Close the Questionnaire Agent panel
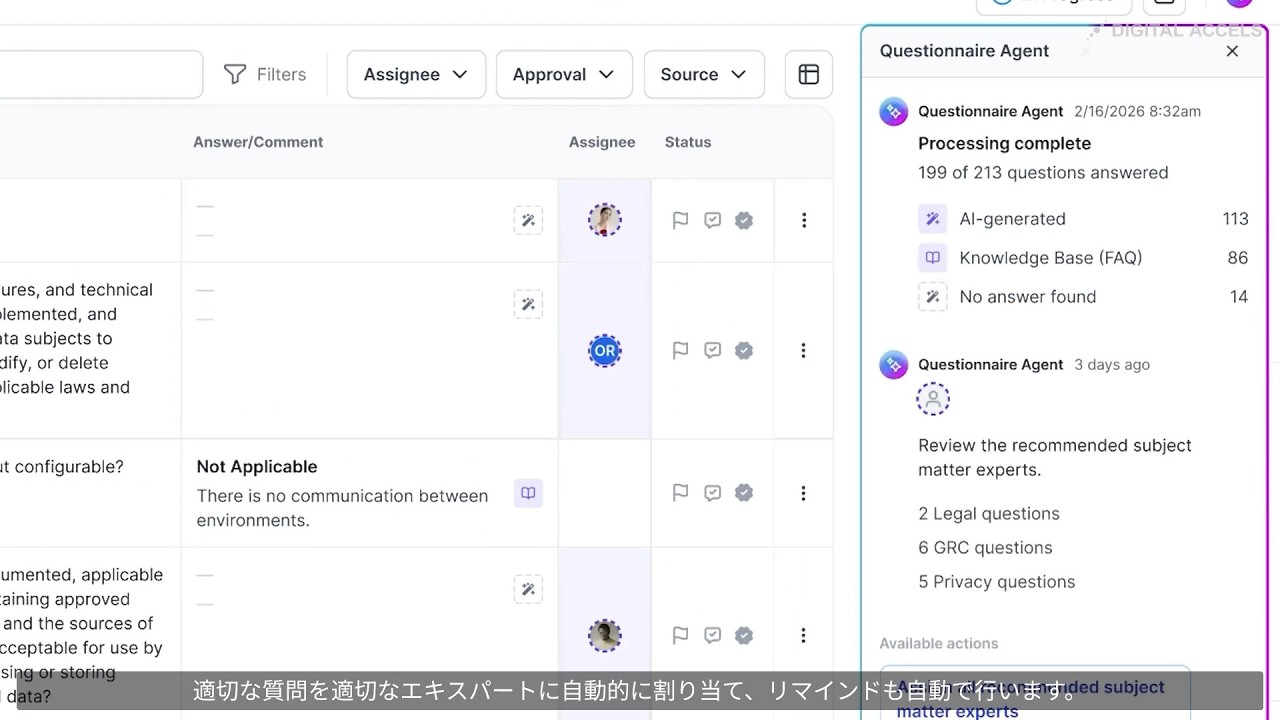The image size is (1280, 720). 1232,51
